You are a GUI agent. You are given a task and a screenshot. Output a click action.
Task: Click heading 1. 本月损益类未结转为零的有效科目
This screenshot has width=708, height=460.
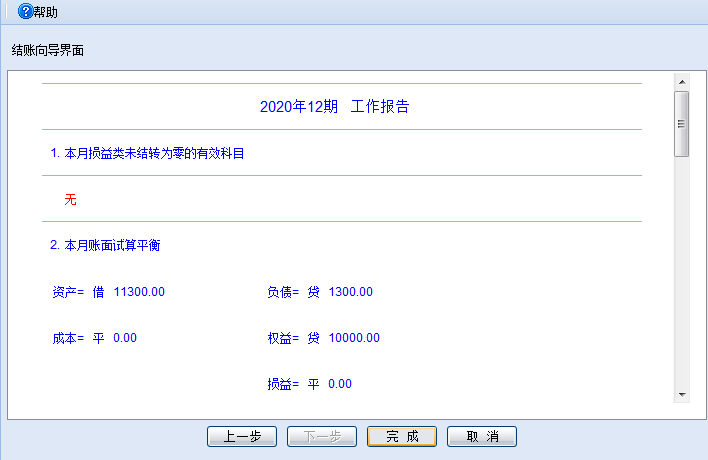(147, 153)
